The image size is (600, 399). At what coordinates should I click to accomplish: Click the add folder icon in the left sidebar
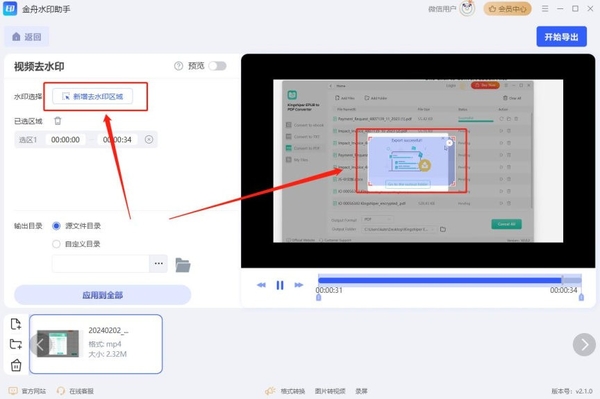pos(16,344)
